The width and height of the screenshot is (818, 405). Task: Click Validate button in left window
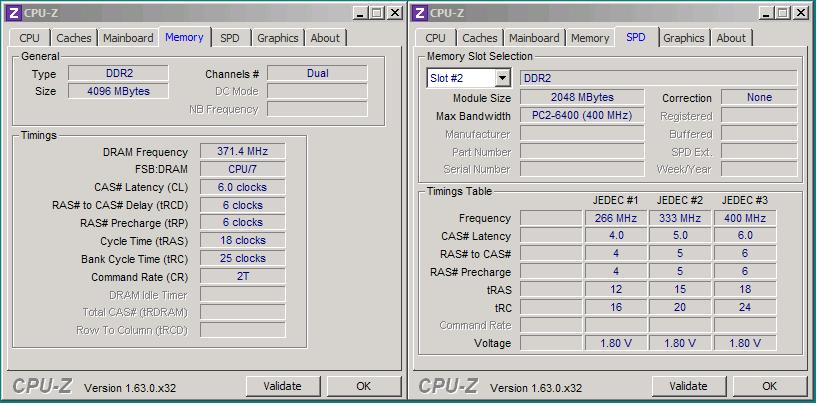click(282, 386)
